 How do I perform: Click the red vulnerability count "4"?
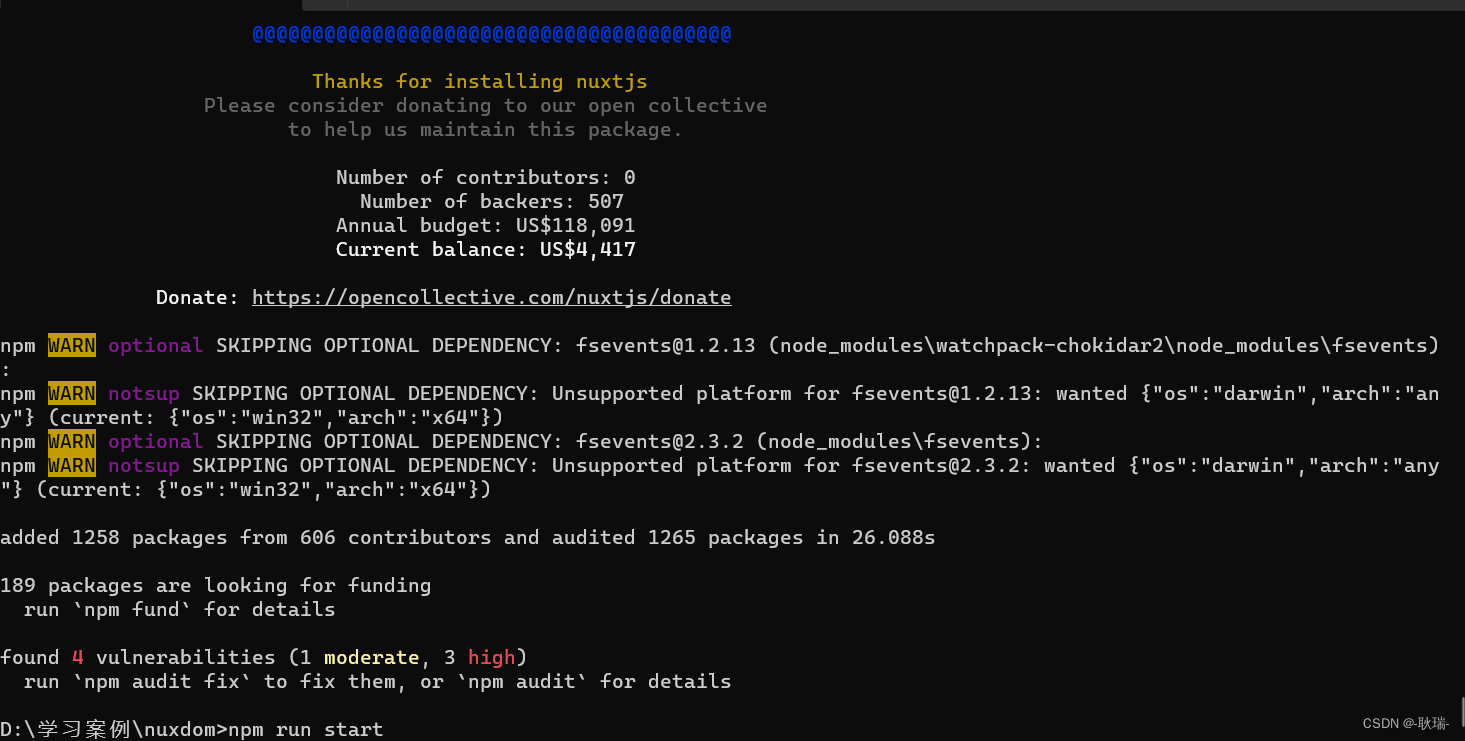point(78,658)
